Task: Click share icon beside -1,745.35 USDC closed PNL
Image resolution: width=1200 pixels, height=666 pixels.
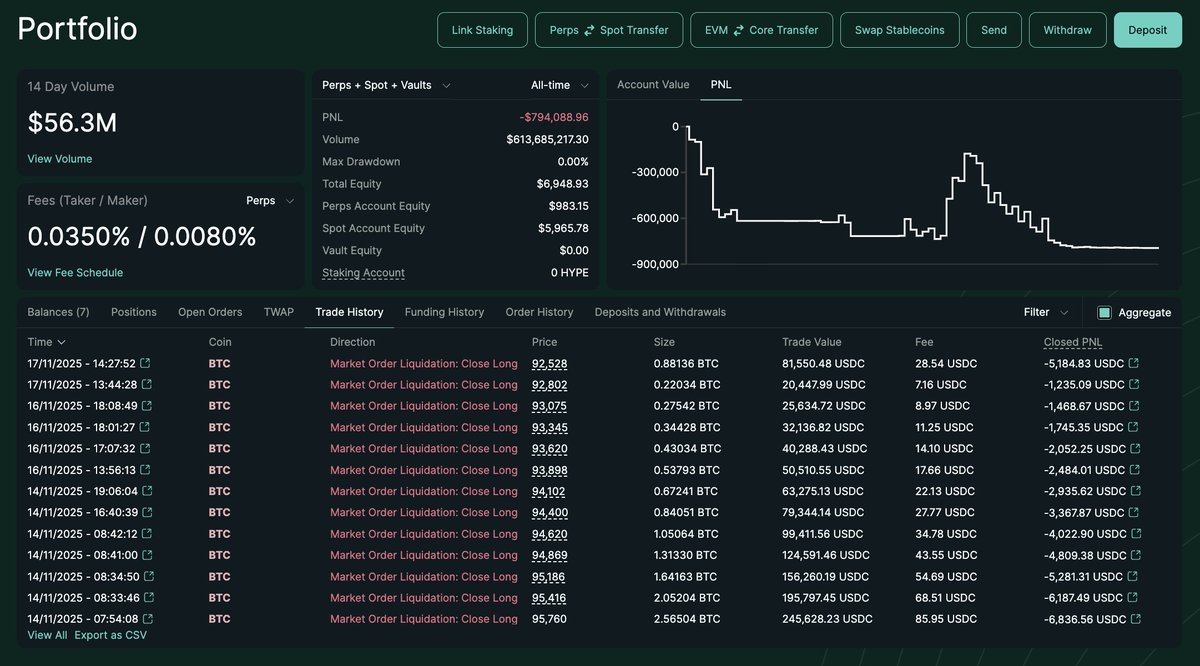Action: pyautogui.click(x=1134, y=427)
